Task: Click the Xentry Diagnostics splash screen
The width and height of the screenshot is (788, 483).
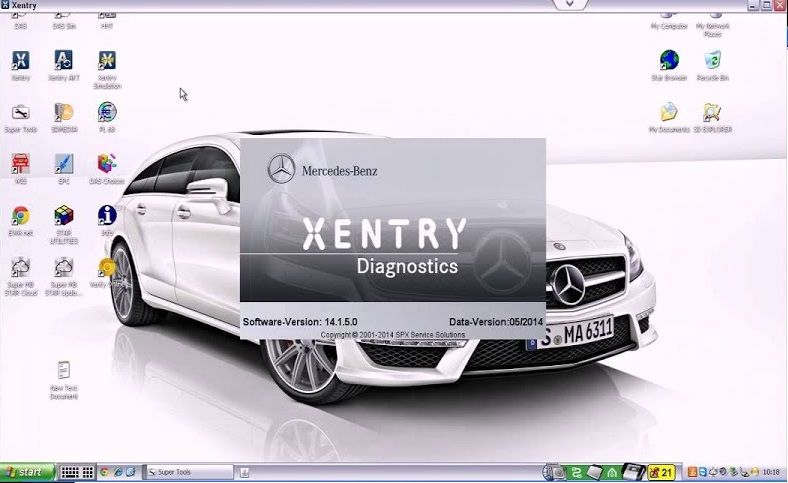Action: tap(392, 239)
